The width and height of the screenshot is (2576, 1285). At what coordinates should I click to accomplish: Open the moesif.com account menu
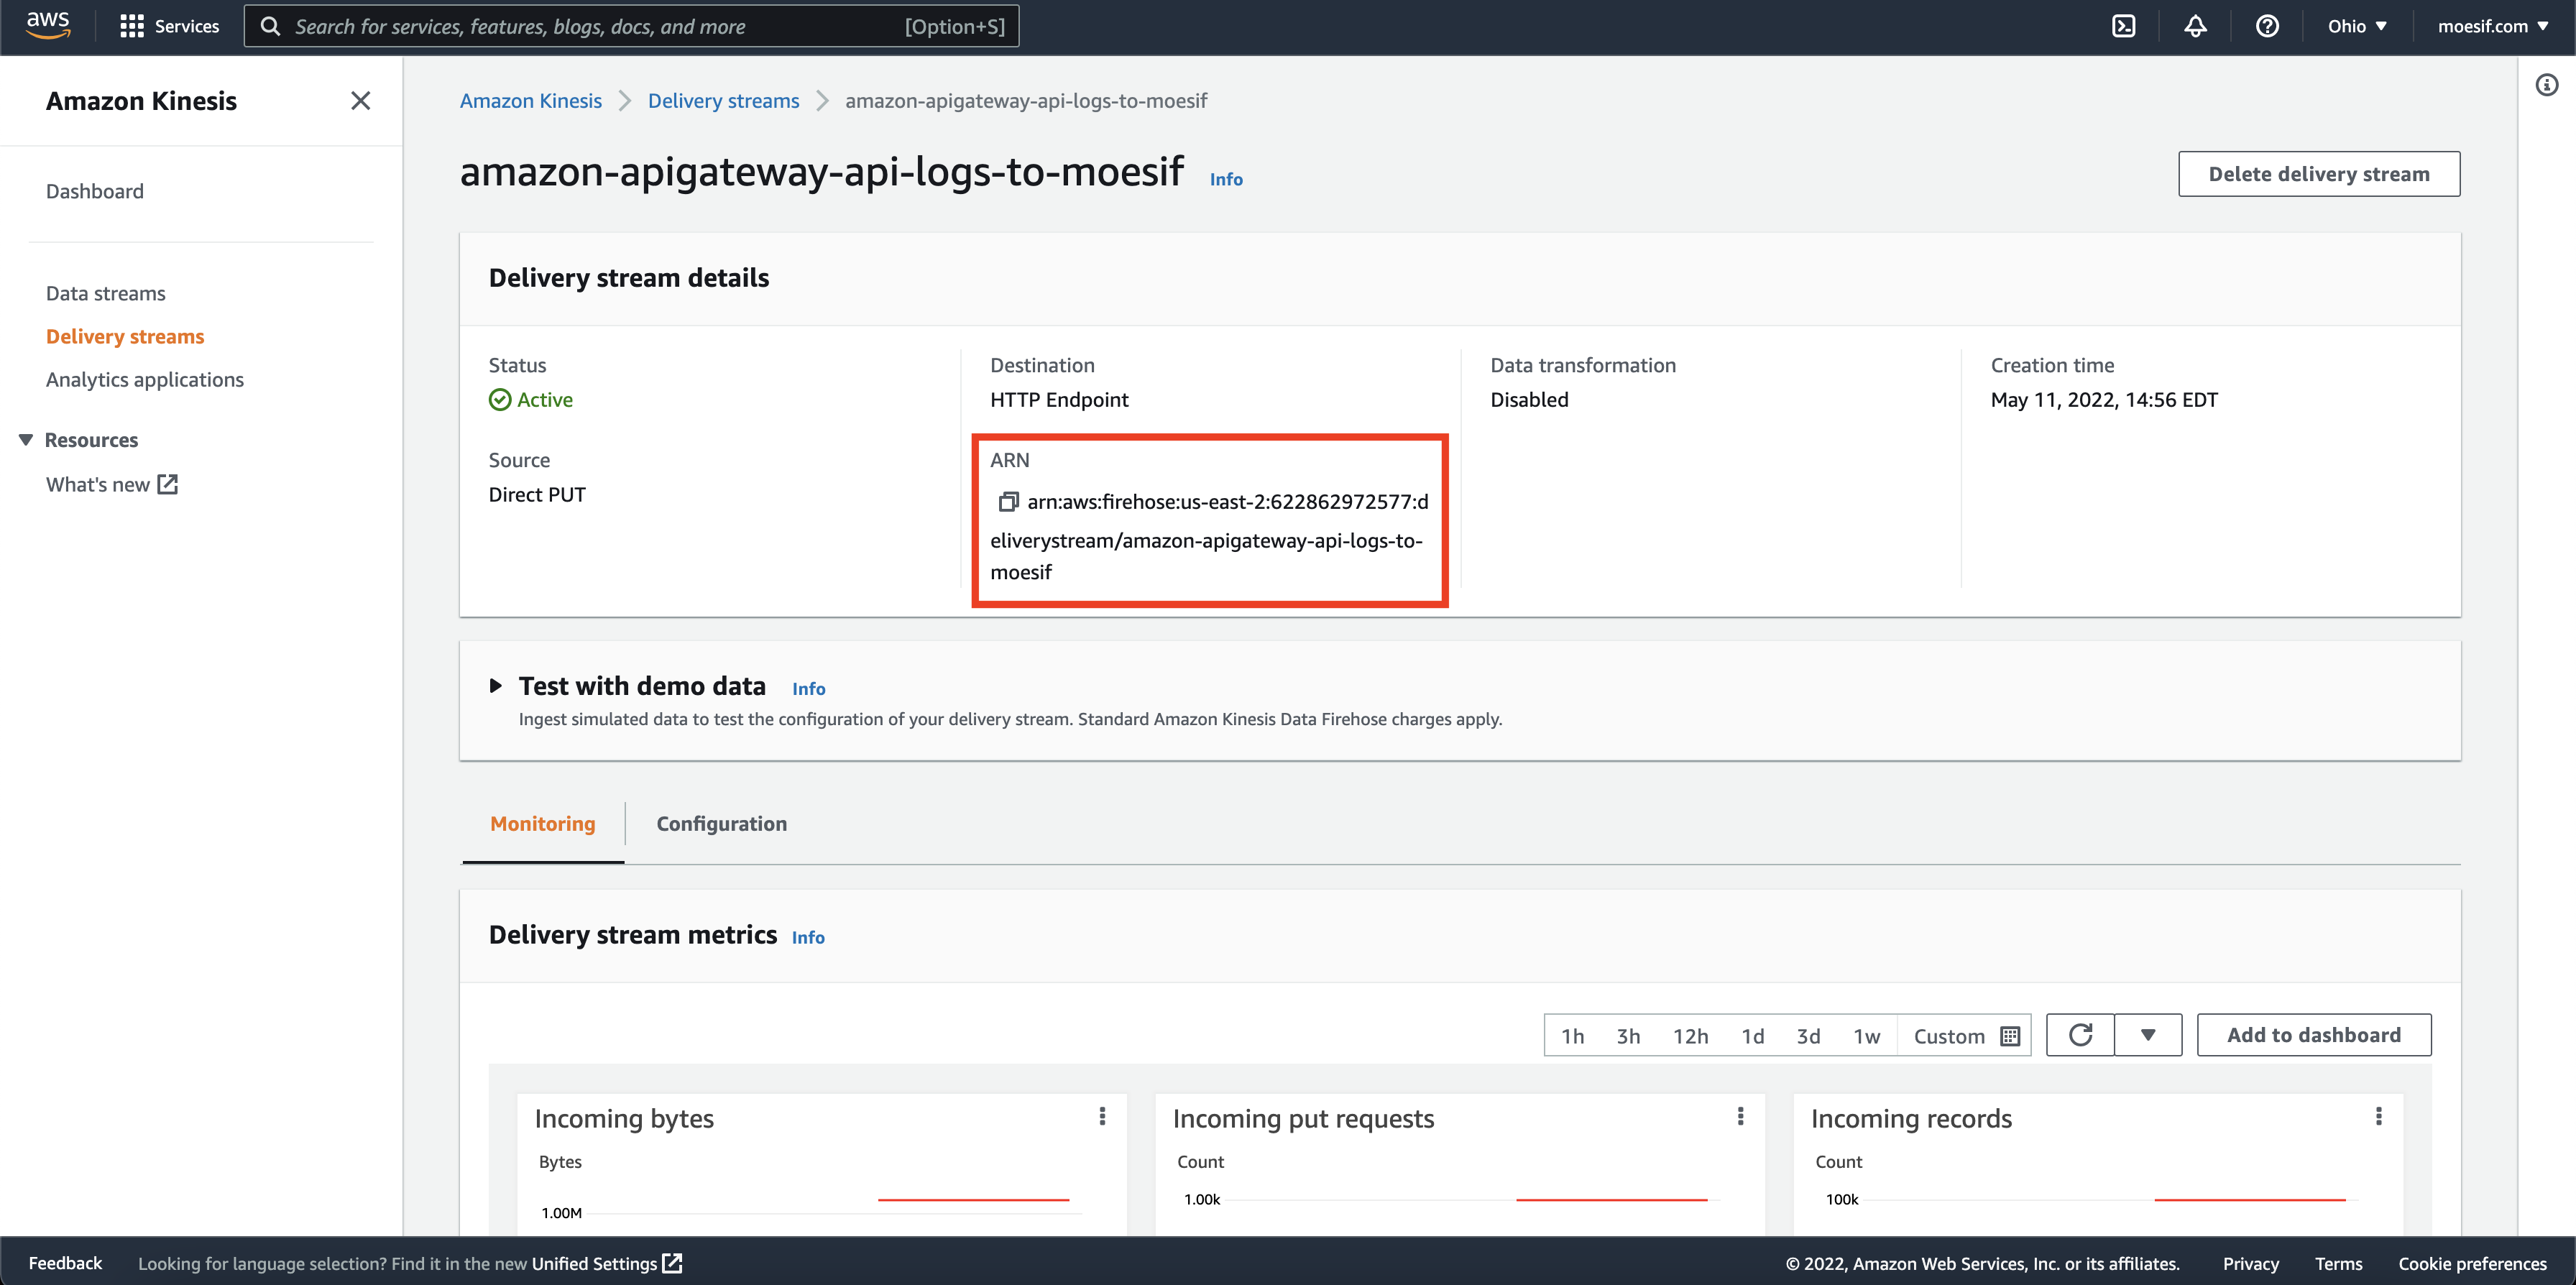[x=2492, y=26]
